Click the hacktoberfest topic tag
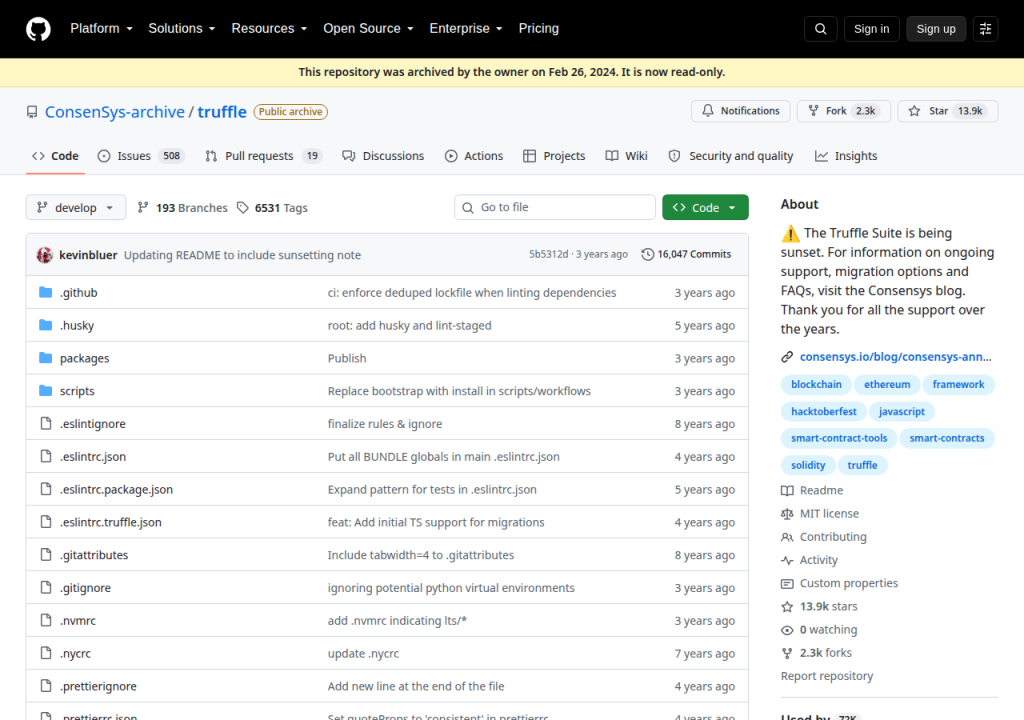Image resolution: width=1024 pixels, height=720 pixels. pos(824,411)
